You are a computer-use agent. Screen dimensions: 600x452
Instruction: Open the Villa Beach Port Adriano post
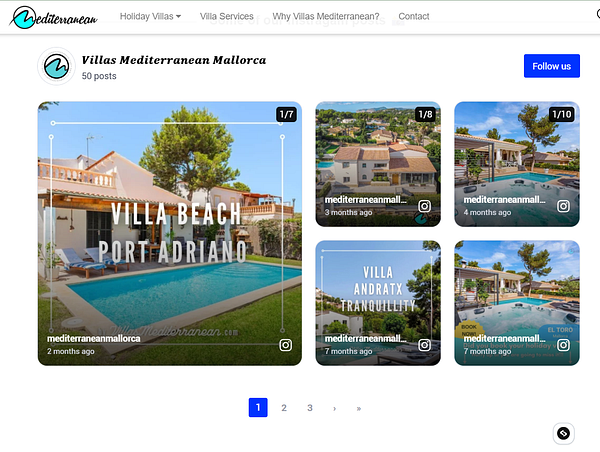170,233
